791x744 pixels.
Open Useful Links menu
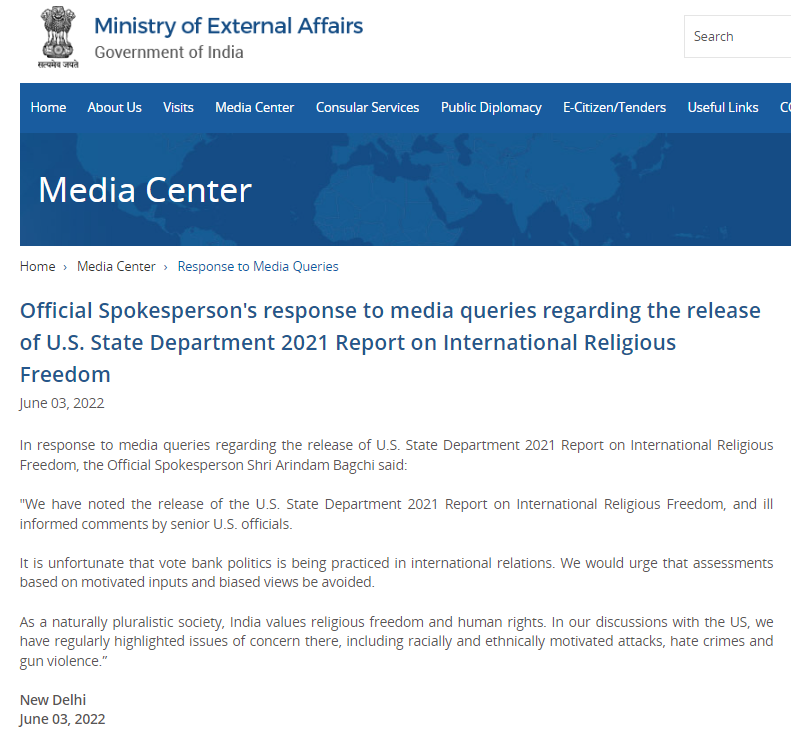pyautogui.click(x=722, y=107)
